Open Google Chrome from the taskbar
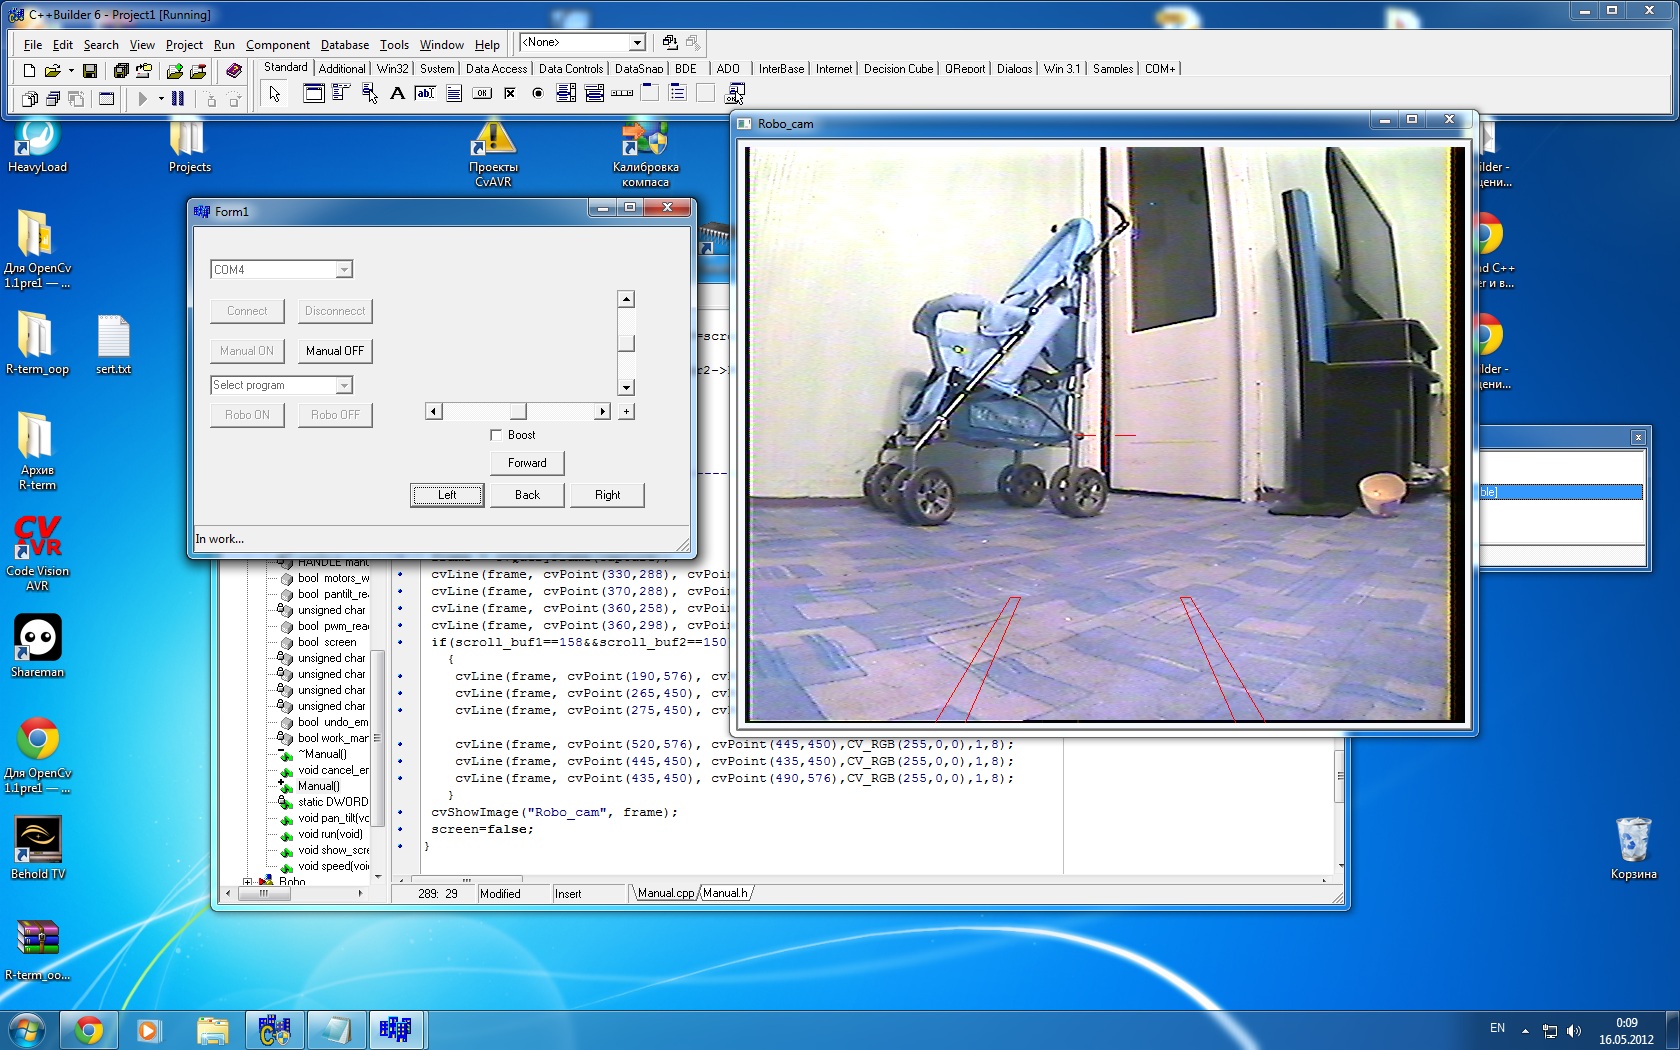The width and height of the screenshot is (1680, 1050). (88, 1030)
